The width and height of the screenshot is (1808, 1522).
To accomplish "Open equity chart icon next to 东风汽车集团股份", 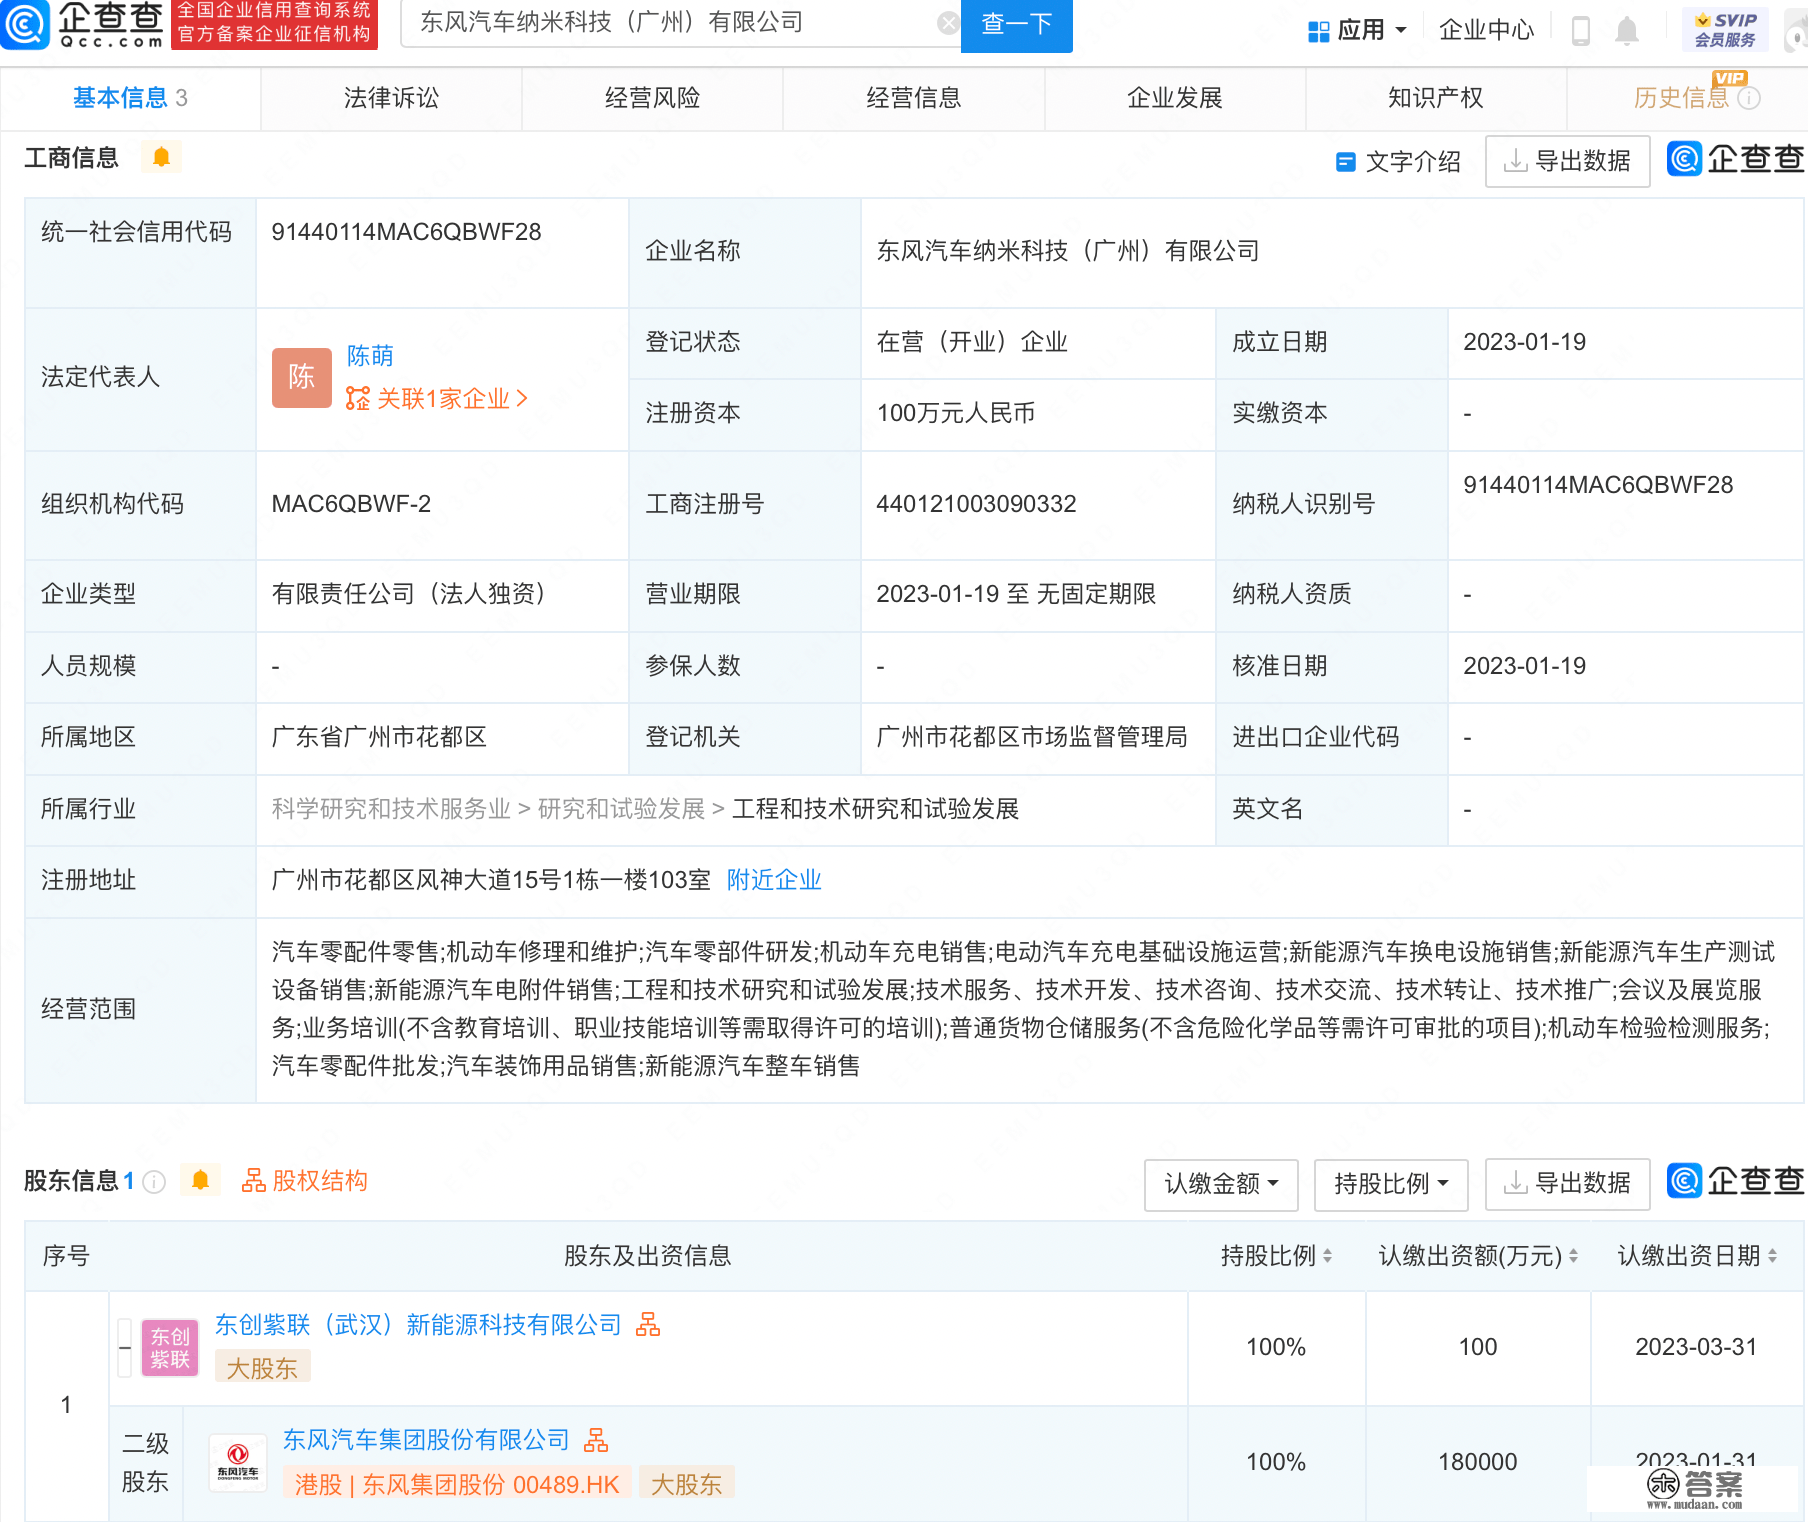I will click(596, 1440).
